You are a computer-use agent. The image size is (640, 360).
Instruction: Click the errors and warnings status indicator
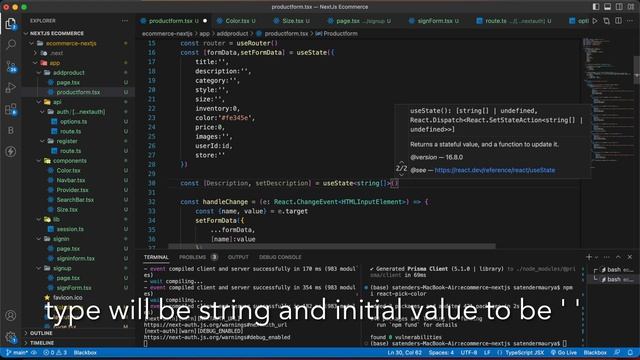point(55,353)
